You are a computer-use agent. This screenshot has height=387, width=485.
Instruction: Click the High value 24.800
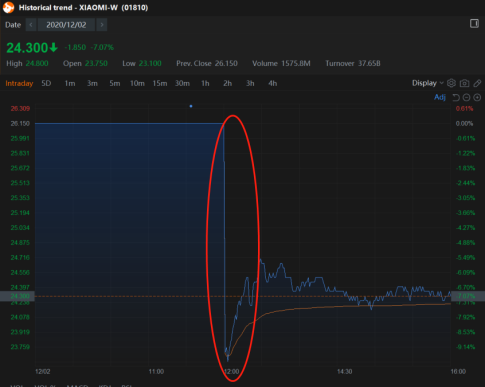(x=37, y=63)
